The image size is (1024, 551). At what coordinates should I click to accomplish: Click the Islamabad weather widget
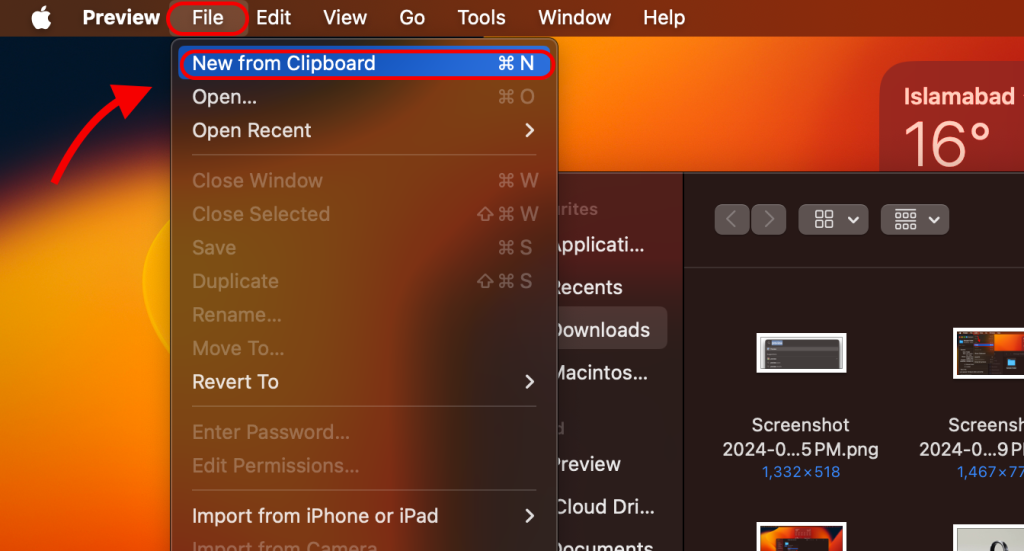click(x=952, y=117)
